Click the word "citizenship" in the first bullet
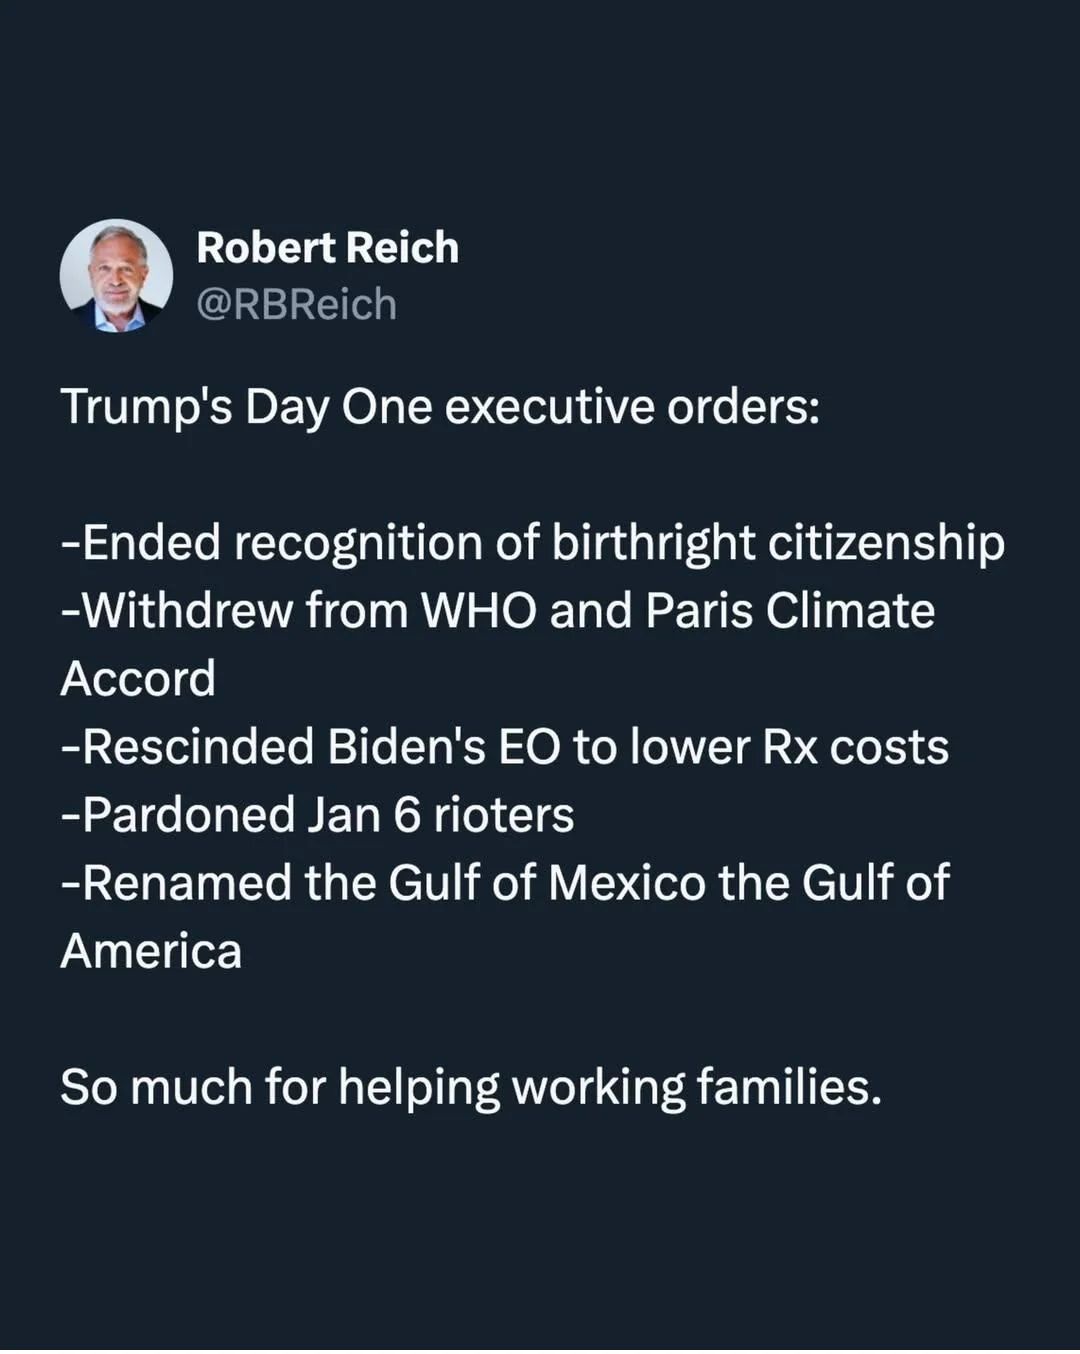This screenshot has width=1080, height=1354. tap(887, 544)
